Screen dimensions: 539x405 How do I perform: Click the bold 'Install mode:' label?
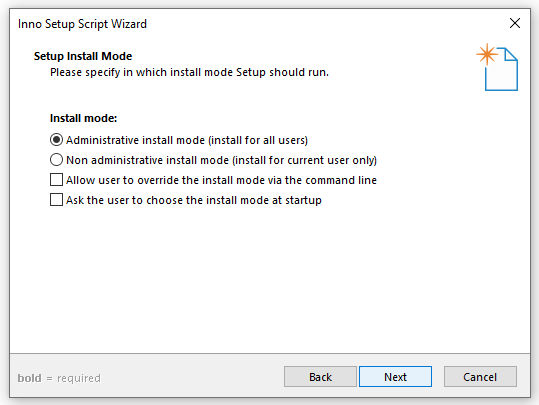point(84,118)
